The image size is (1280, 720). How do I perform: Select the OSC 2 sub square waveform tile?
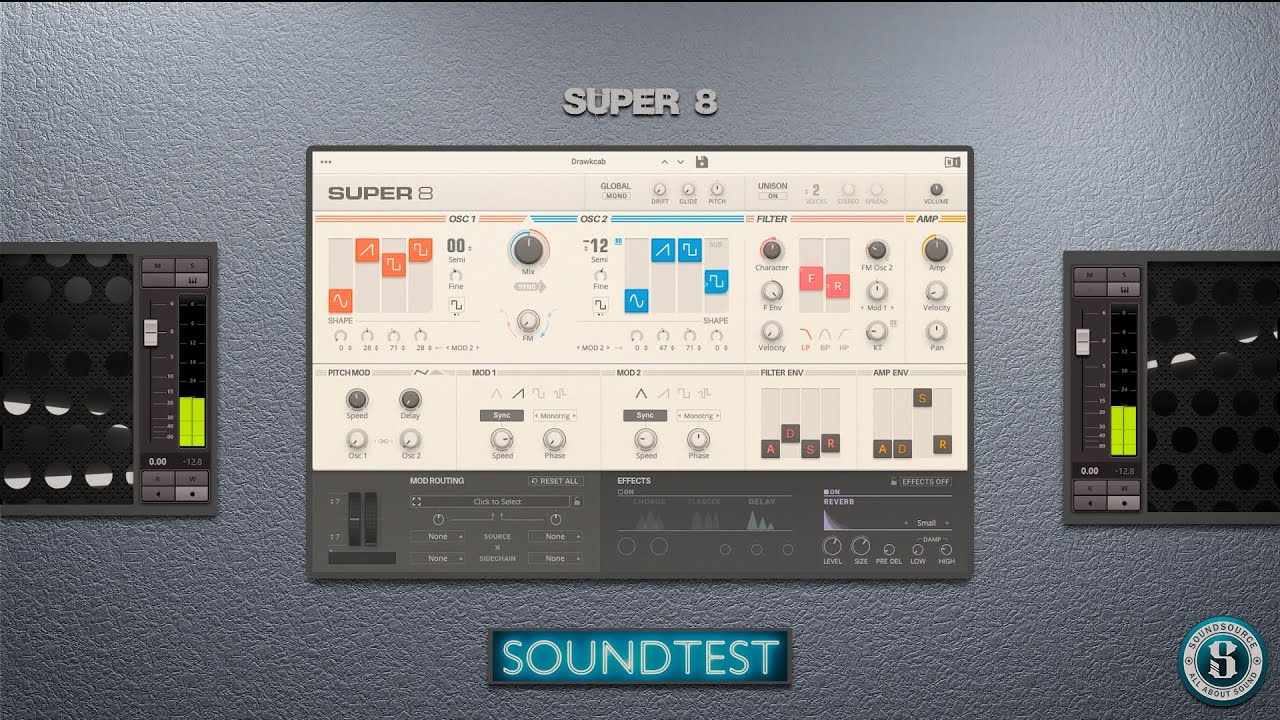(x=716, y=281)
